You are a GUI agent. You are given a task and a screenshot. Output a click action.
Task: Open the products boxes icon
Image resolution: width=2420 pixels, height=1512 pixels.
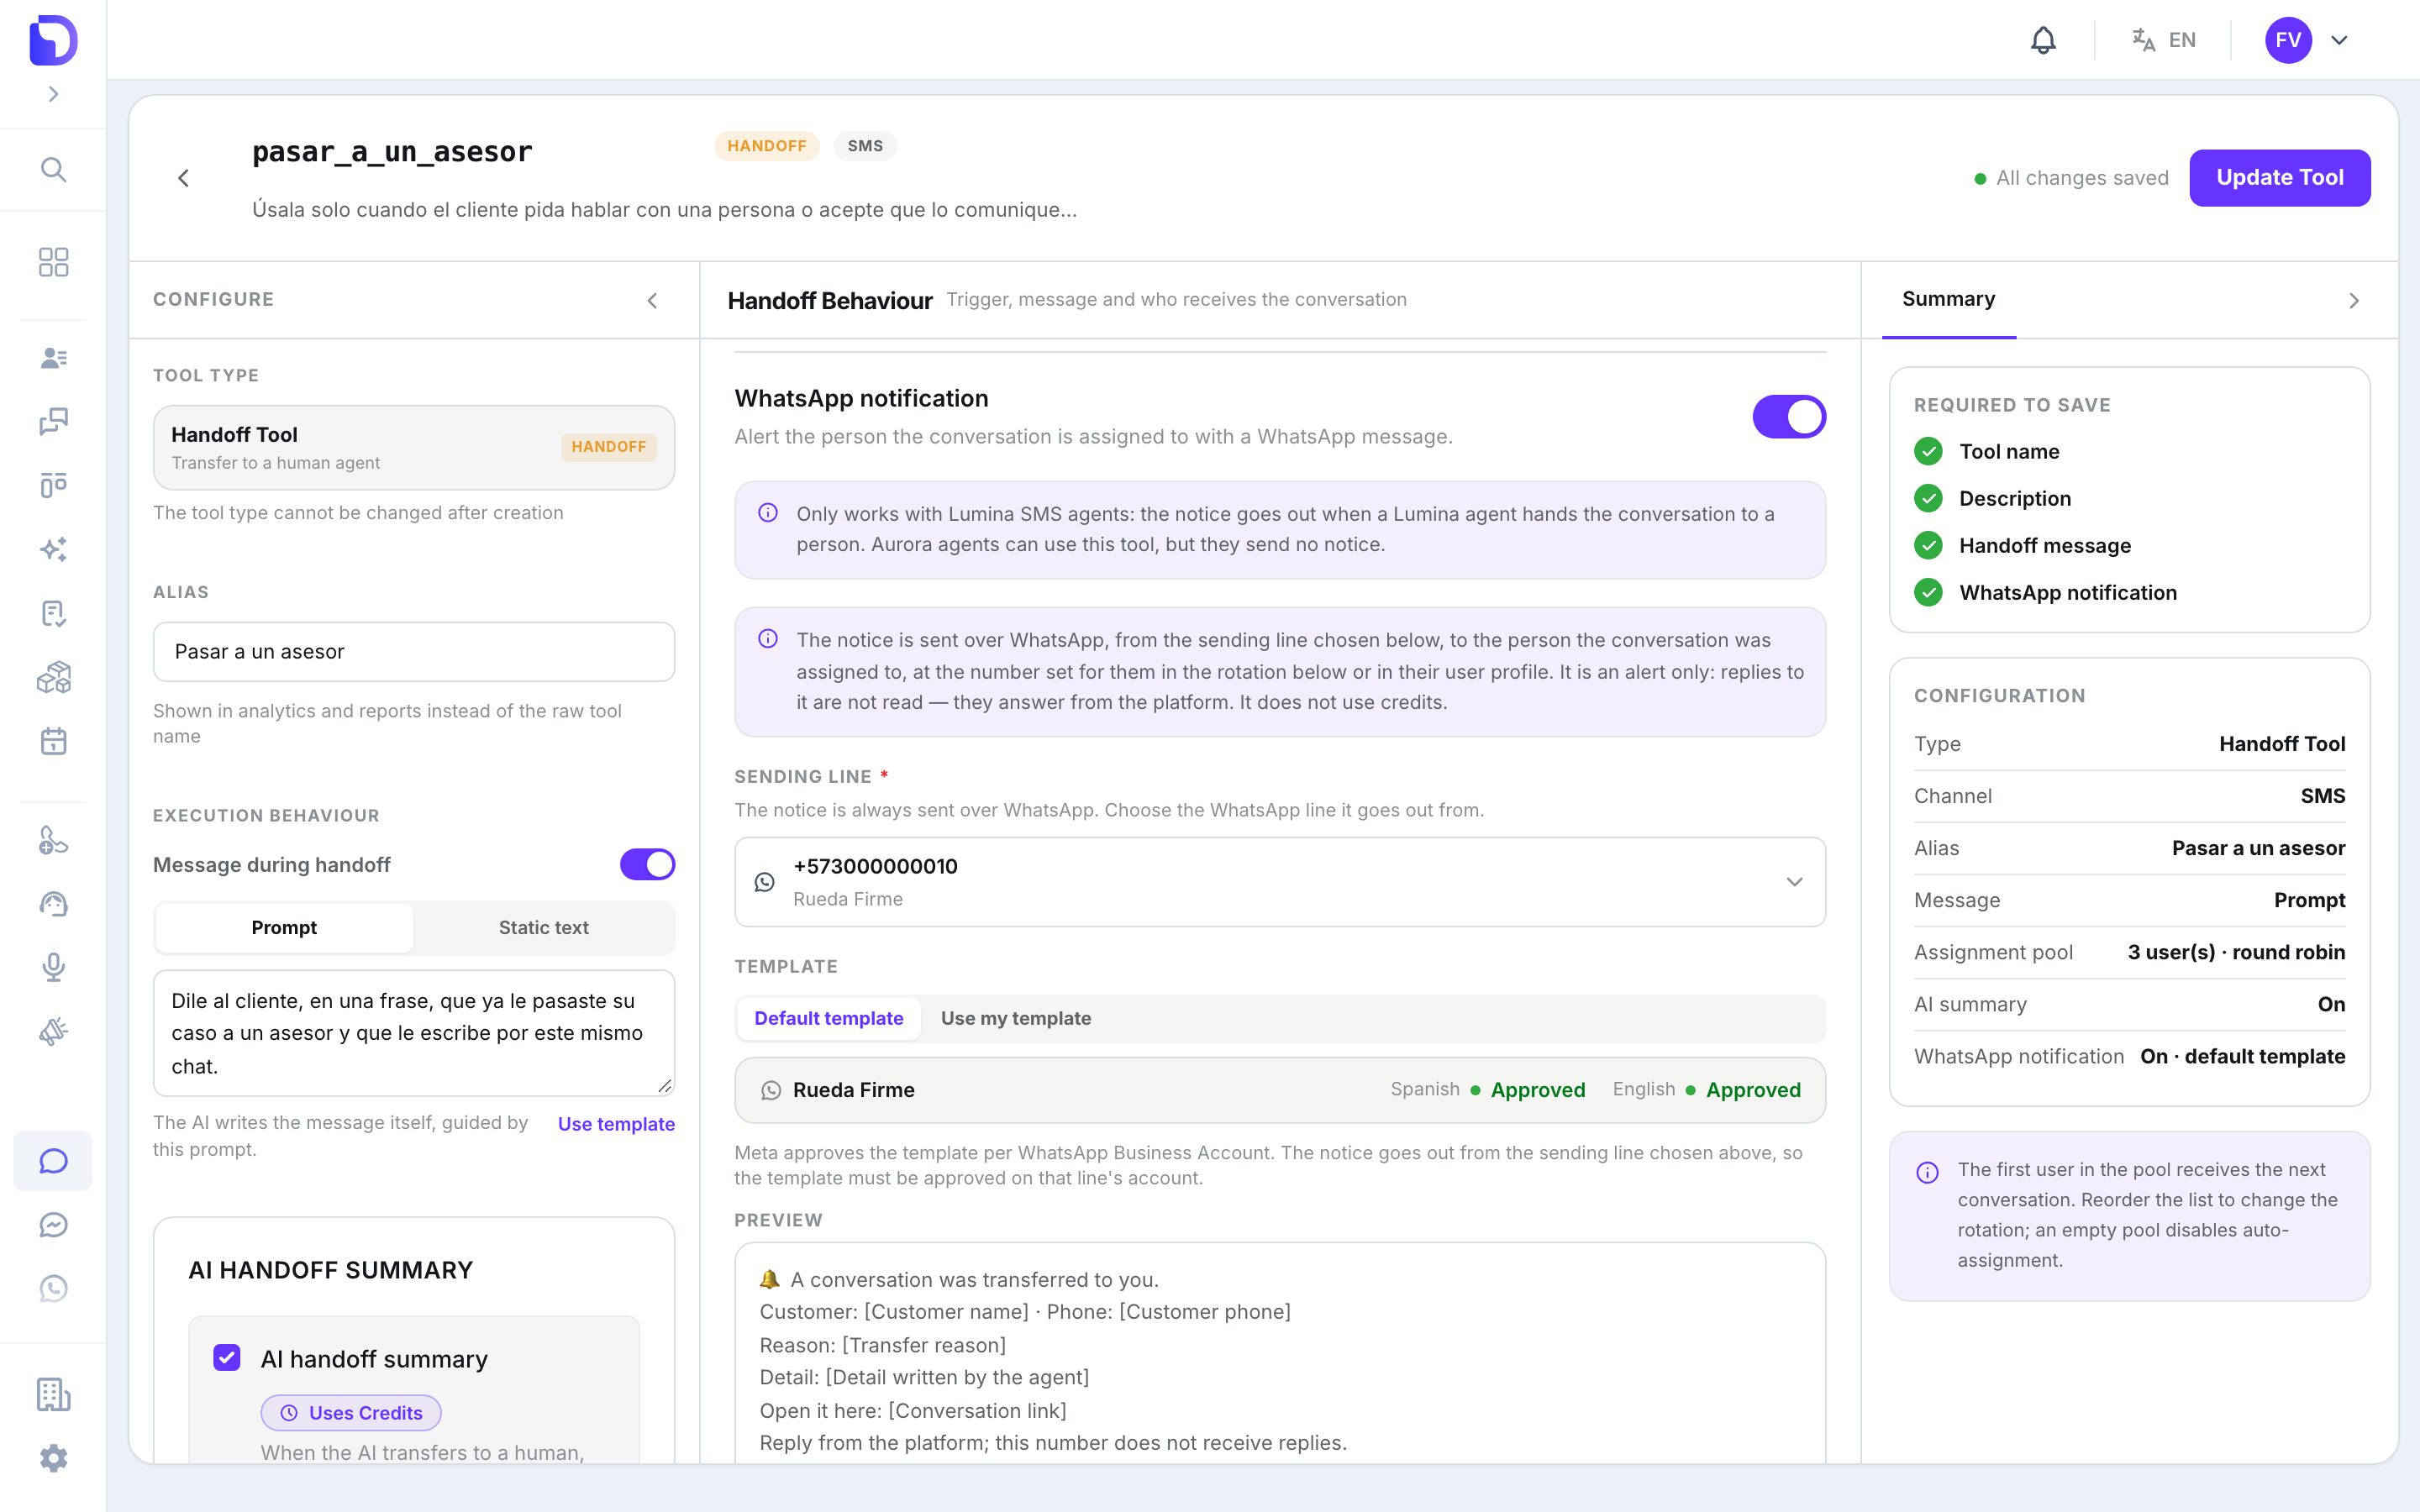[x=53, y=677]
